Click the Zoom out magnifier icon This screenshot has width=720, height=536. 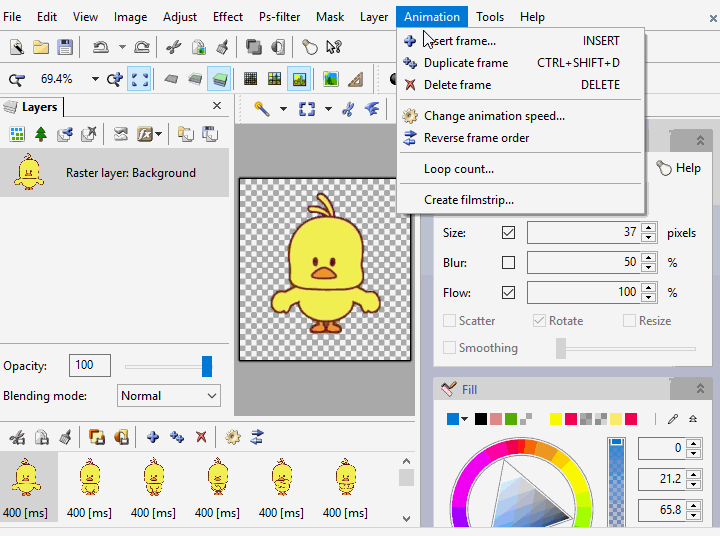tap(17, 79)
